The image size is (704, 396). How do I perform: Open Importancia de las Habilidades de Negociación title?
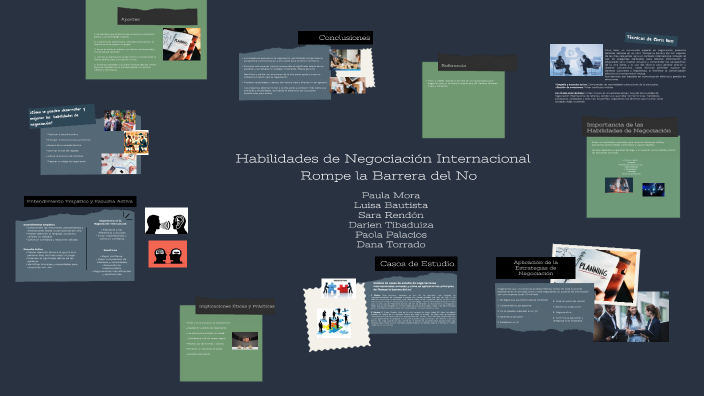(x=629, y=128)
